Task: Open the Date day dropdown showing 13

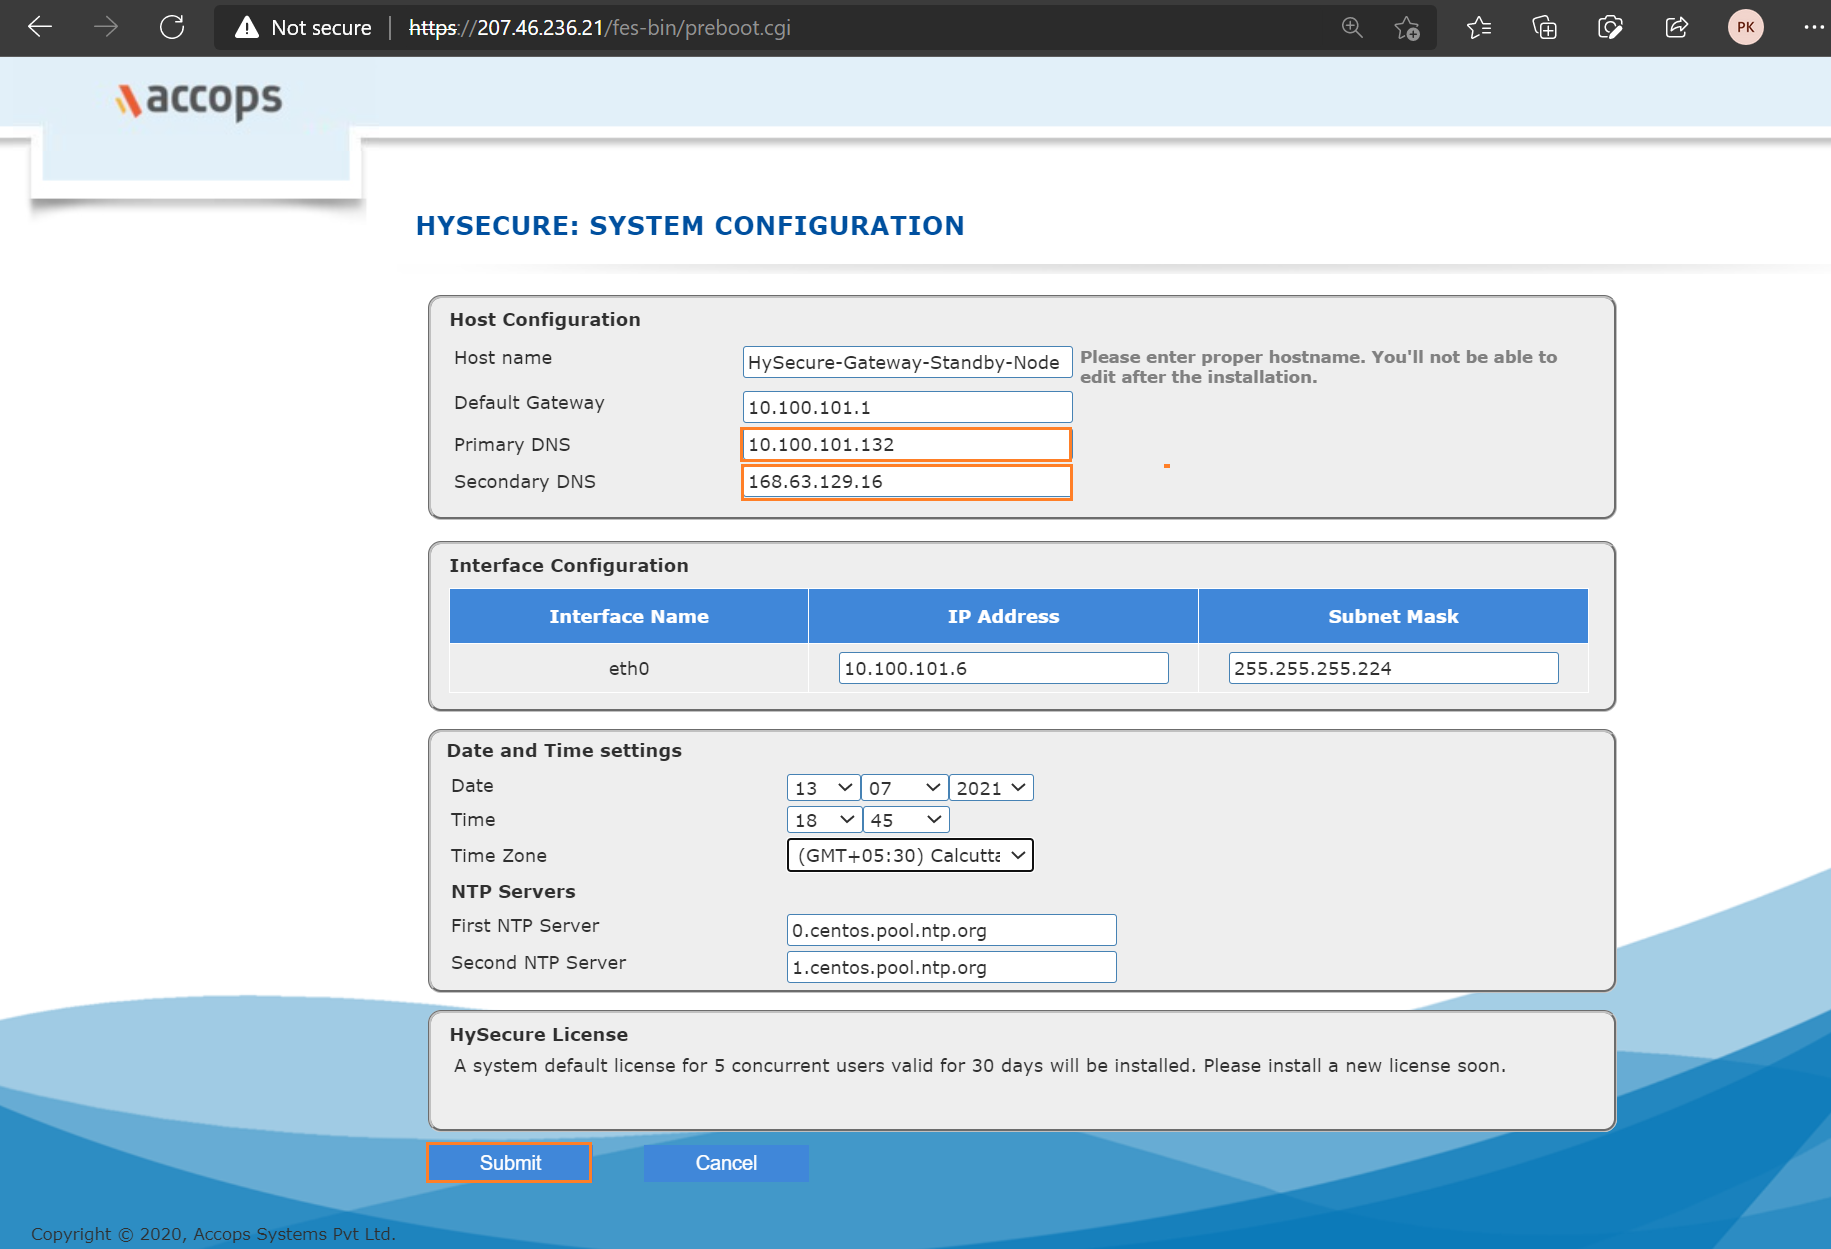Action: point(823,788)
